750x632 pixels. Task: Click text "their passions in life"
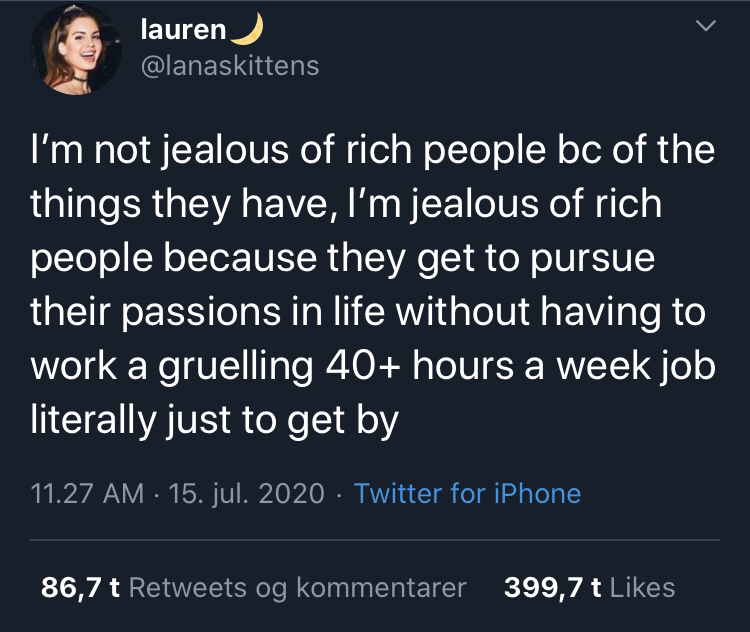pos(208,312)
